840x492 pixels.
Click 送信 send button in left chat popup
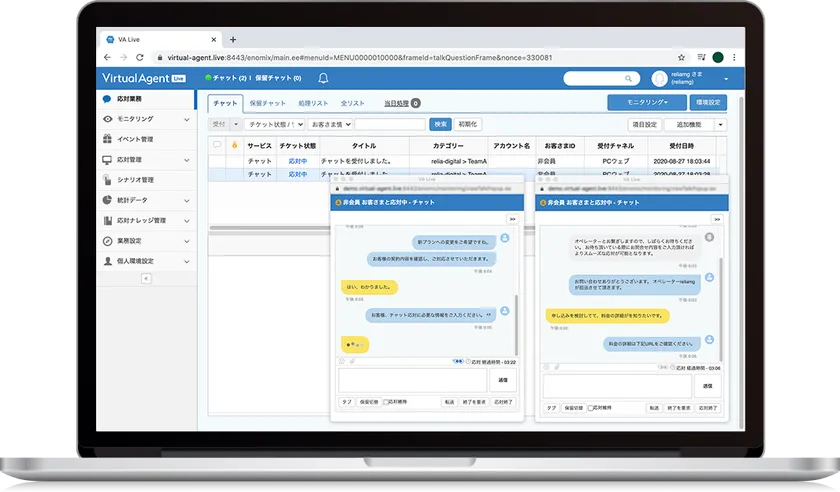503,380
